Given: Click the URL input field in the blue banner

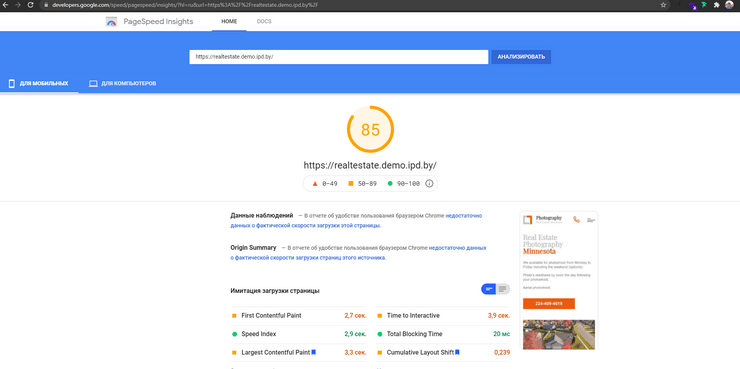Looking at the screenshot, I should (x=339, y=57).
